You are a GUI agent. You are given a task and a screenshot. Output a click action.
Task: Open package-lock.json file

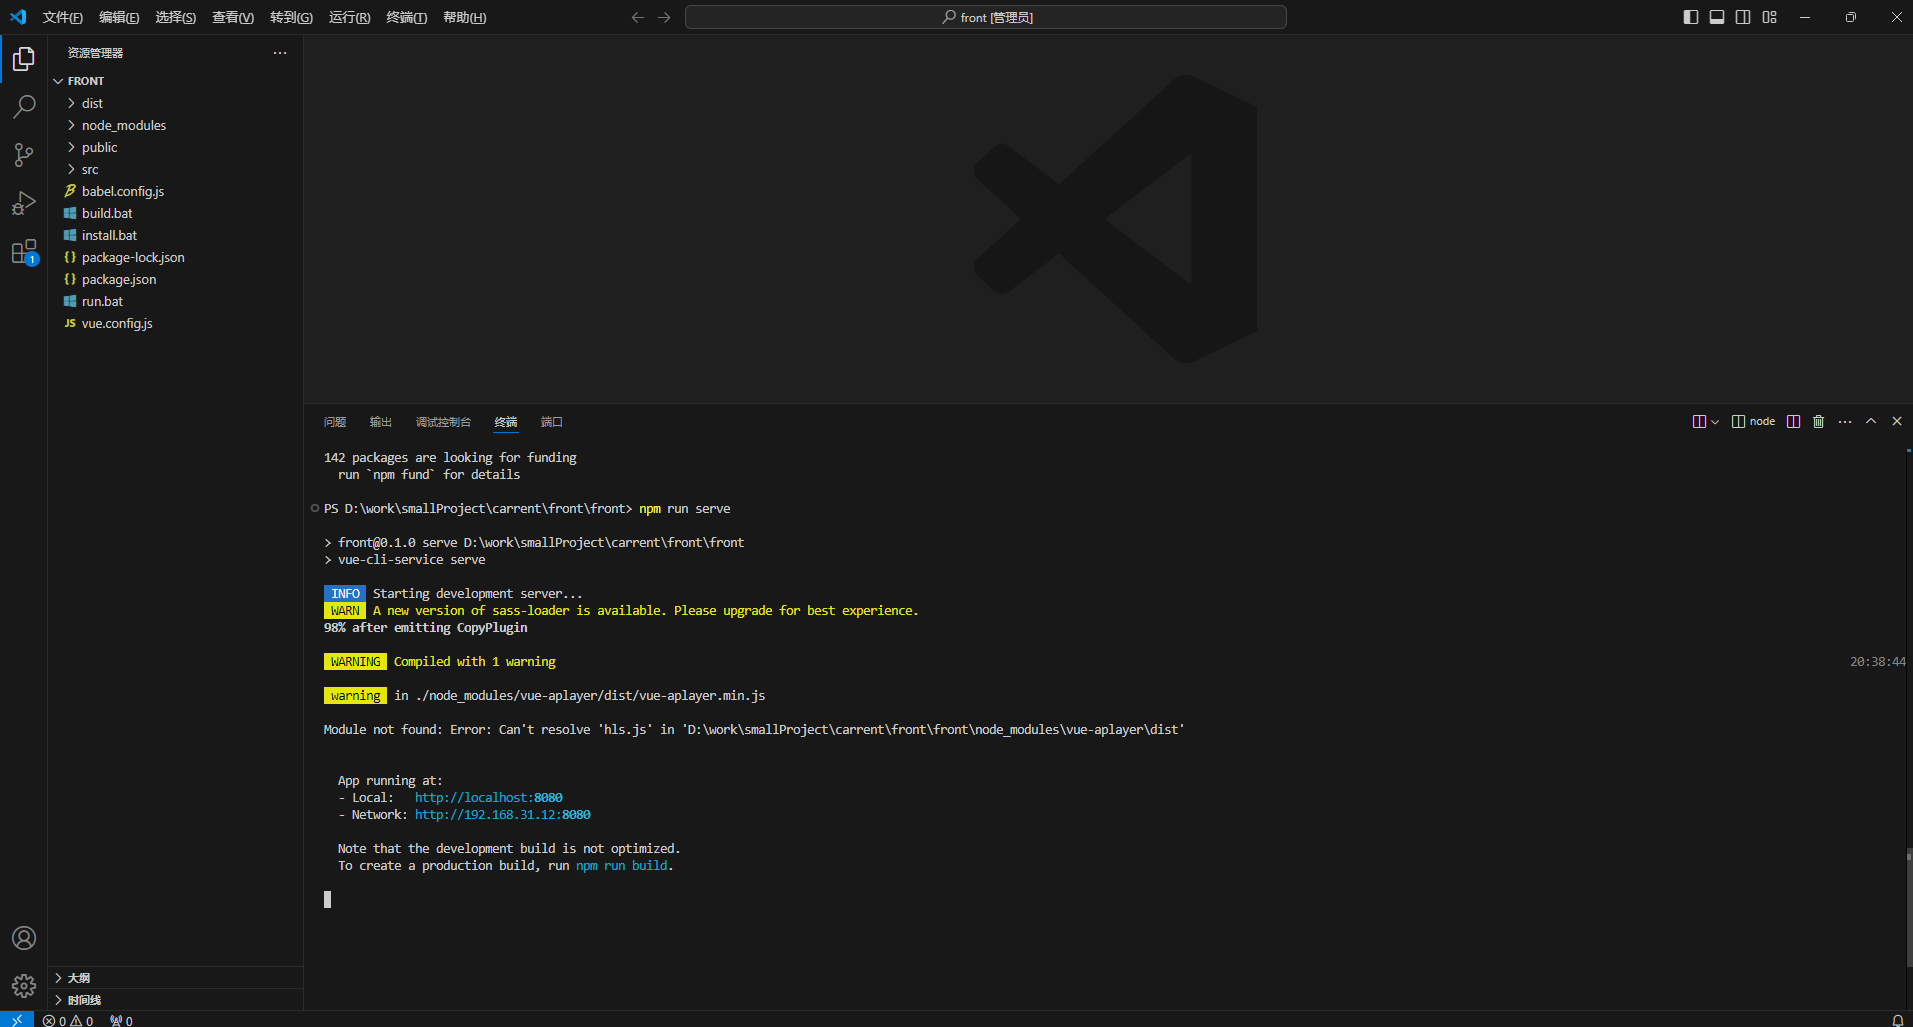(x=175, y=257)
